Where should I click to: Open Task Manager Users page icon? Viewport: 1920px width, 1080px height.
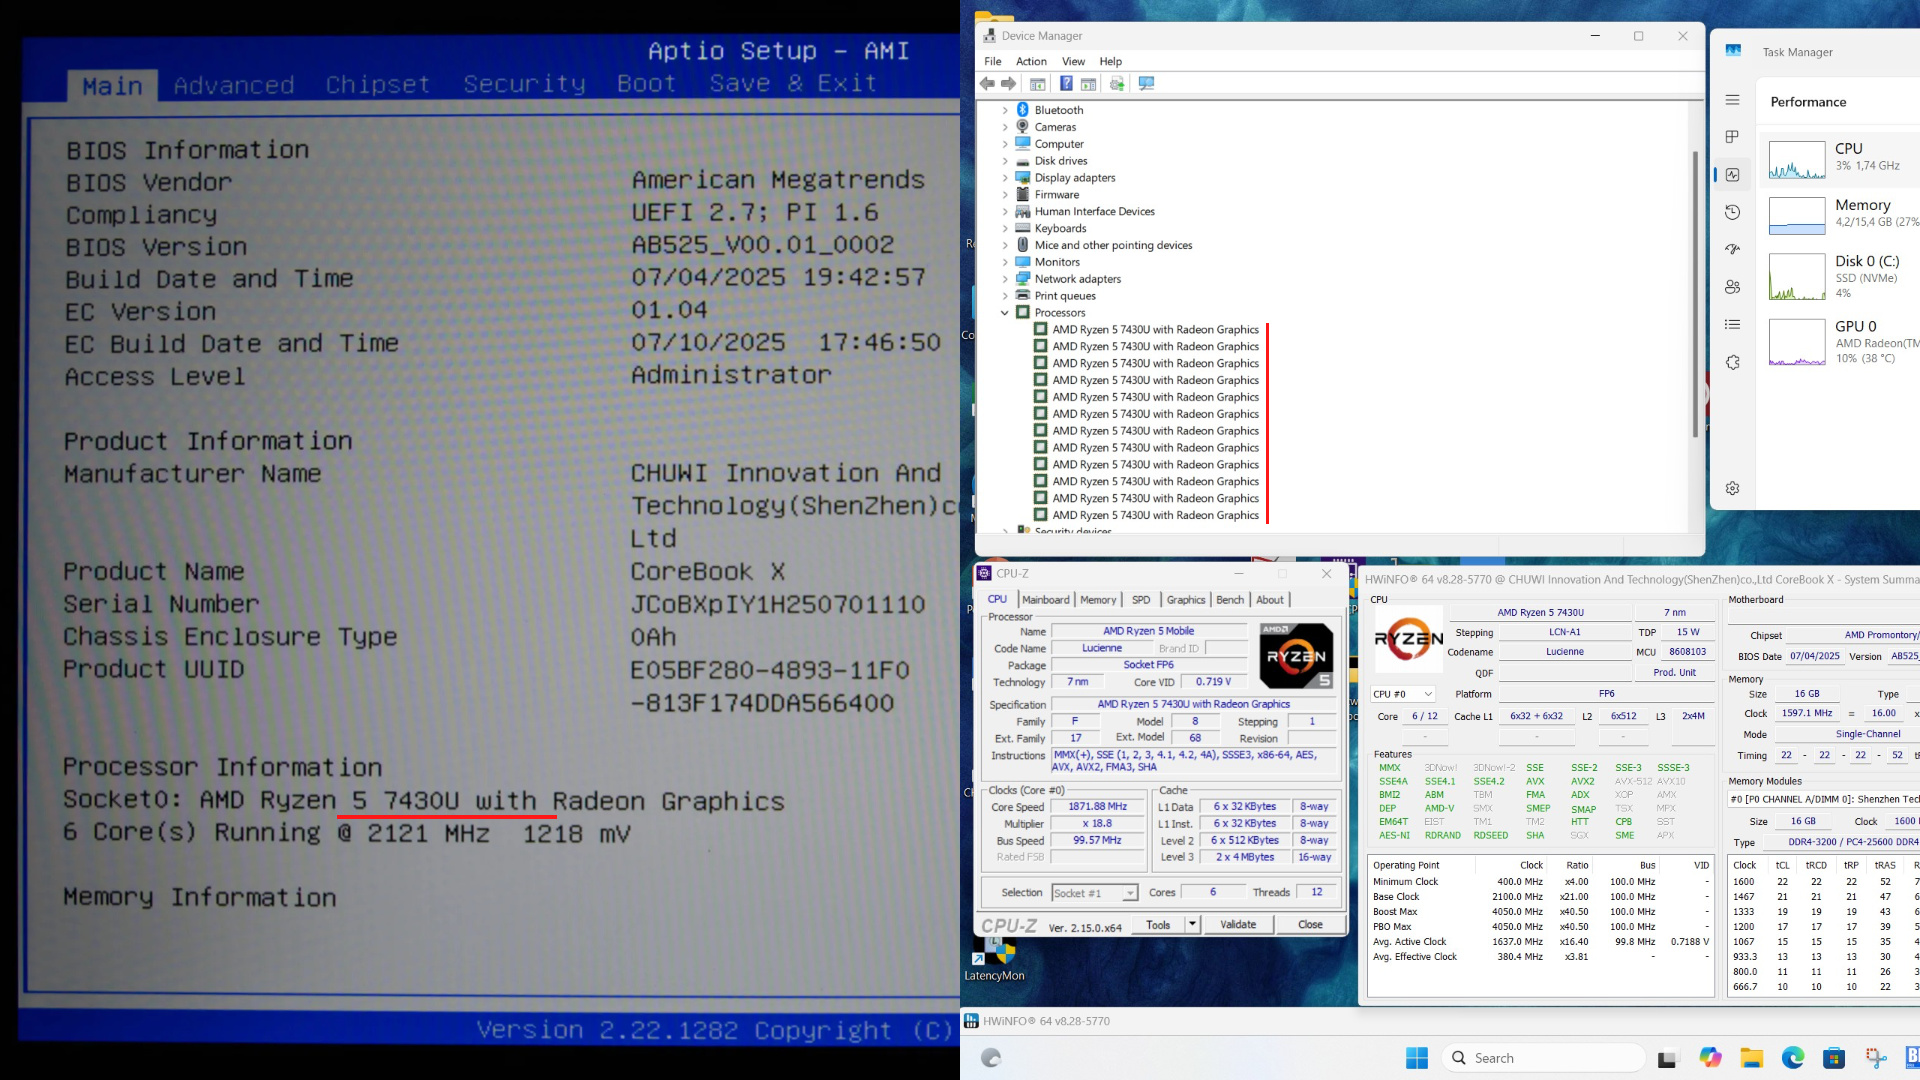[x=1732, y=287]
